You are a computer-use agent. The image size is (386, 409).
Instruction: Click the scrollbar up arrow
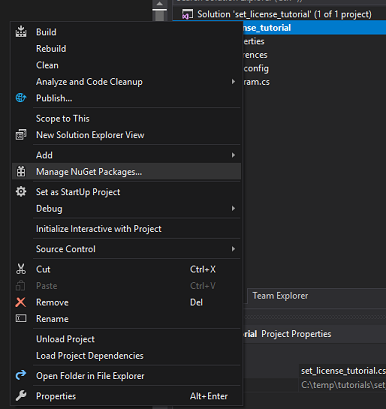pyautogui.click(x=160, y=3)
